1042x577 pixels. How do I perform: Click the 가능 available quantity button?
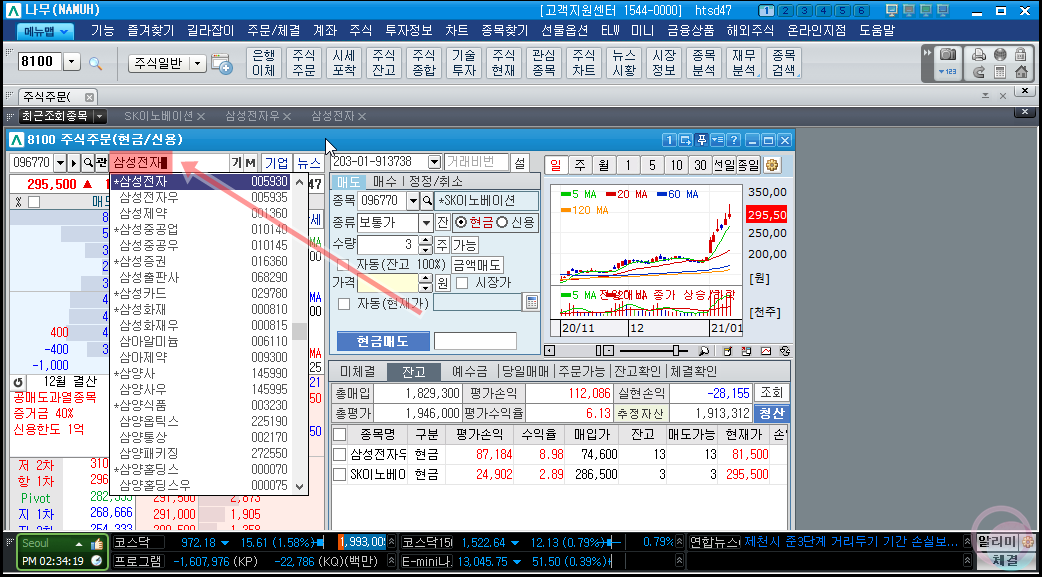point(465,245)
